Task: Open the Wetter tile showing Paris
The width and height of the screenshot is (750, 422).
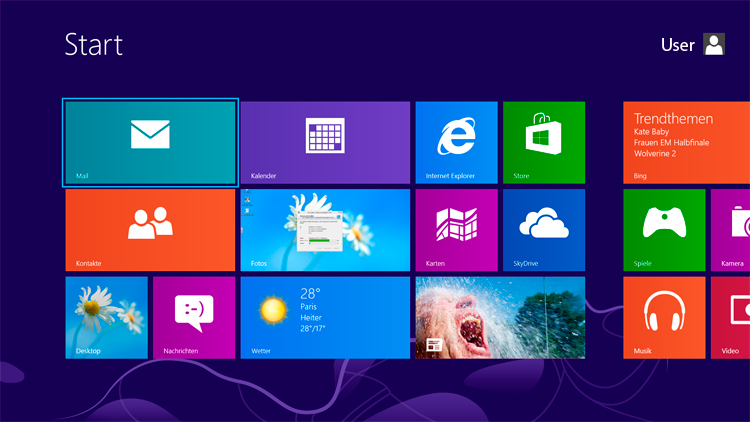Action: point(325,317)
